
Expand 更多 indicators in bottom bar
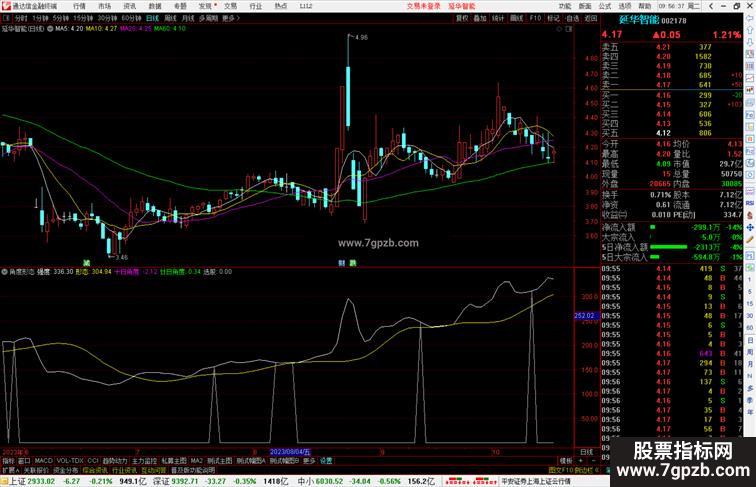(309, 461)
